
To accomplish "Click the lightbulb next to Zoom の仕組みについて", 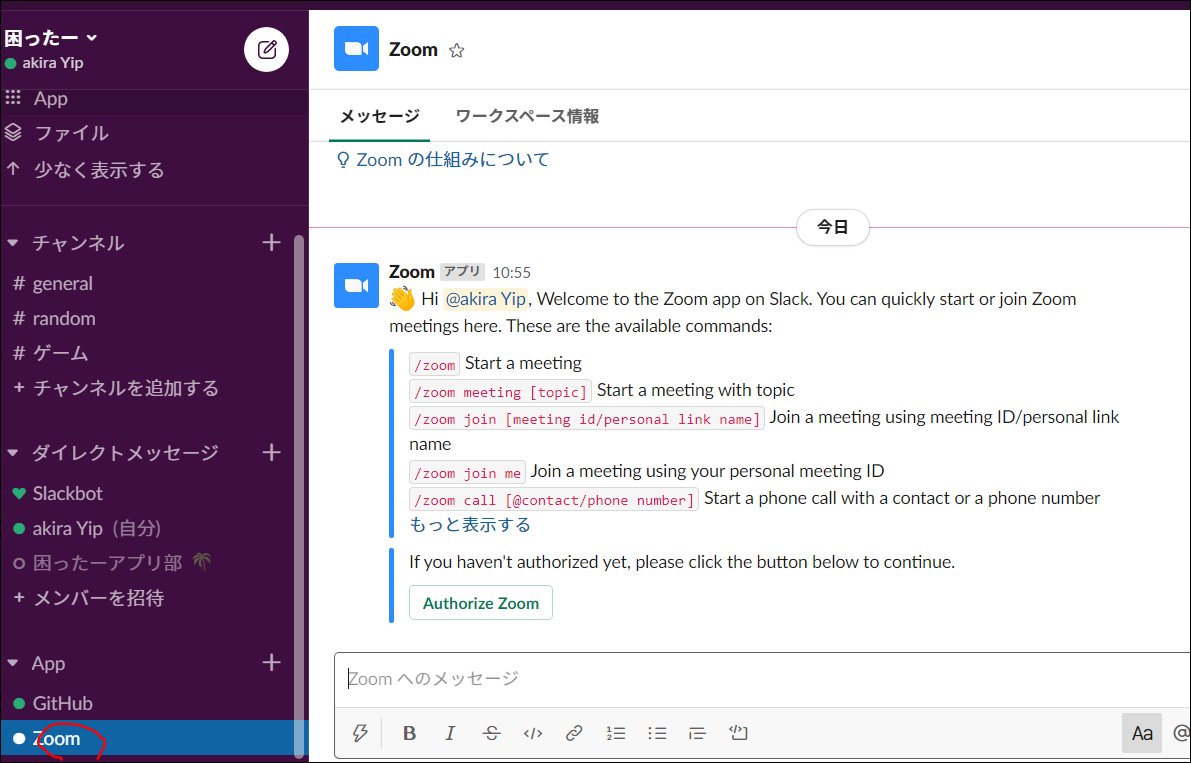I will pos(343,159).
